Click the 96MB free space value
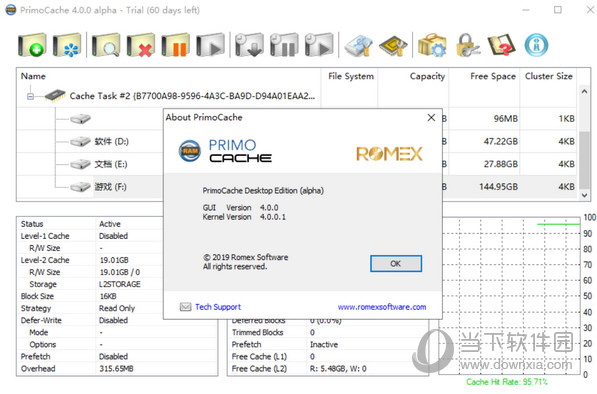 pyautogui.click(x=506, y=119)
